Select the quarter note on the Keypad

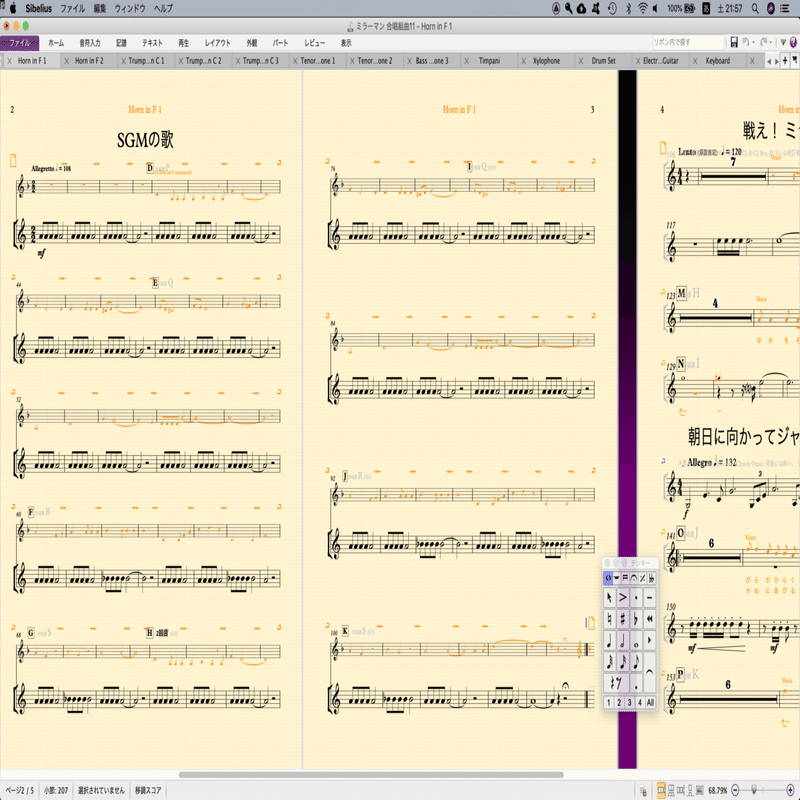pyautogui.click(x=607, y=640)
